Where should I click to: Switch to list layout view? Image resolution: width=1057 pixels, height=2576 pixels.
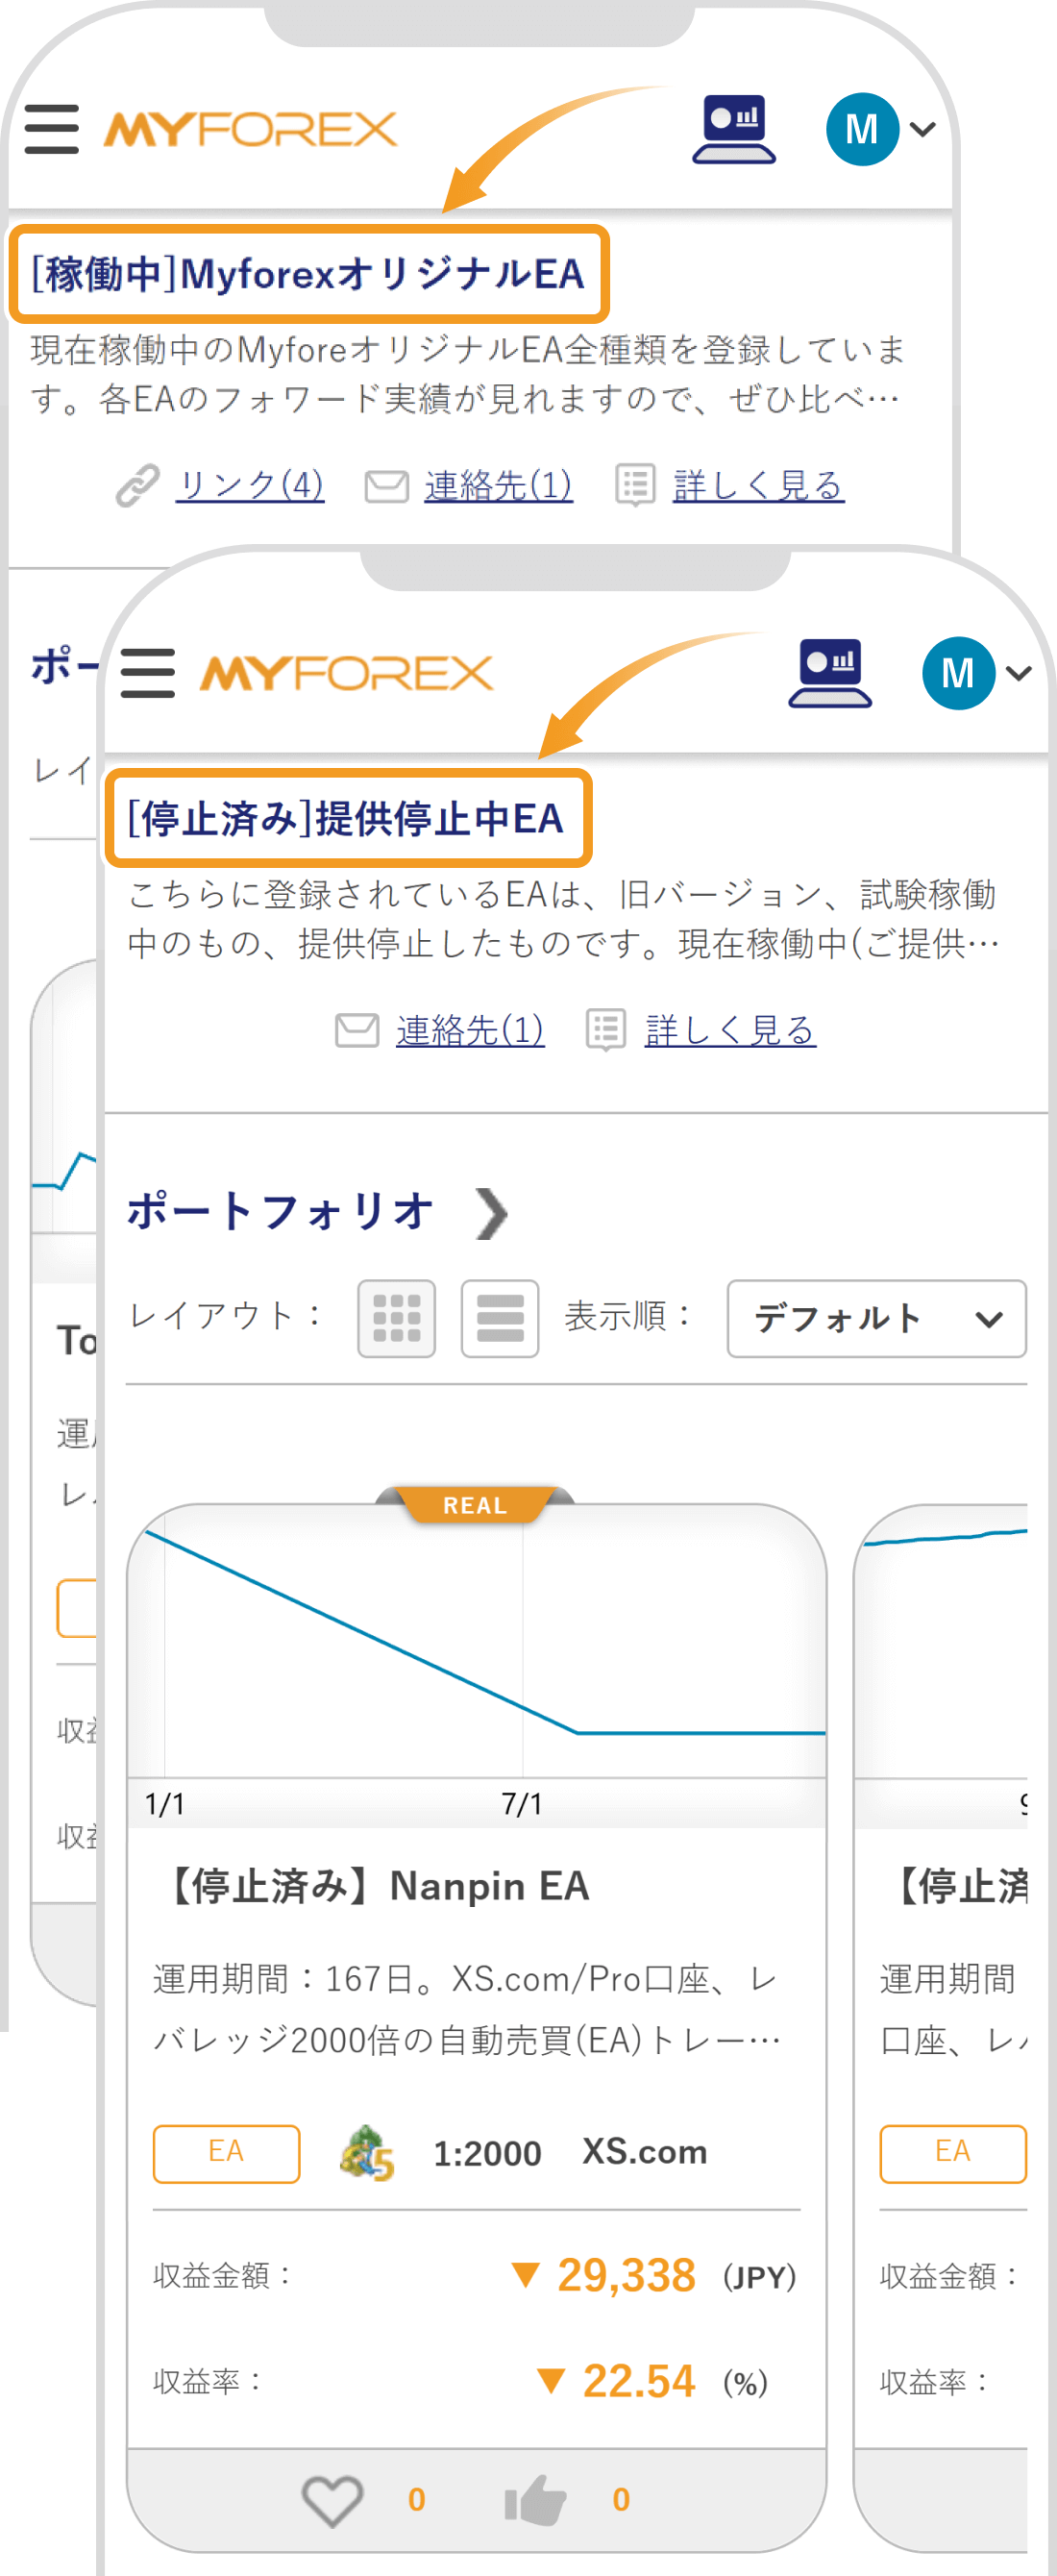pos(500,1320)
